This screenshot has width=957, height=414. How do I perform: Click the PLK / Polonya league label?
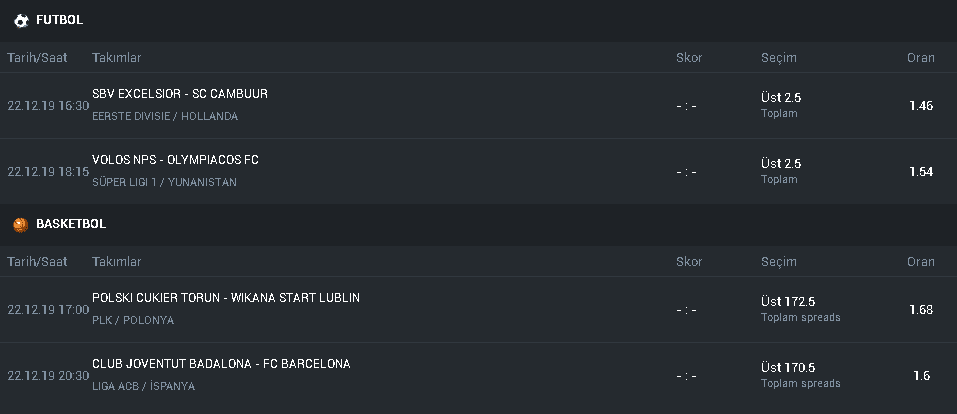133,320
